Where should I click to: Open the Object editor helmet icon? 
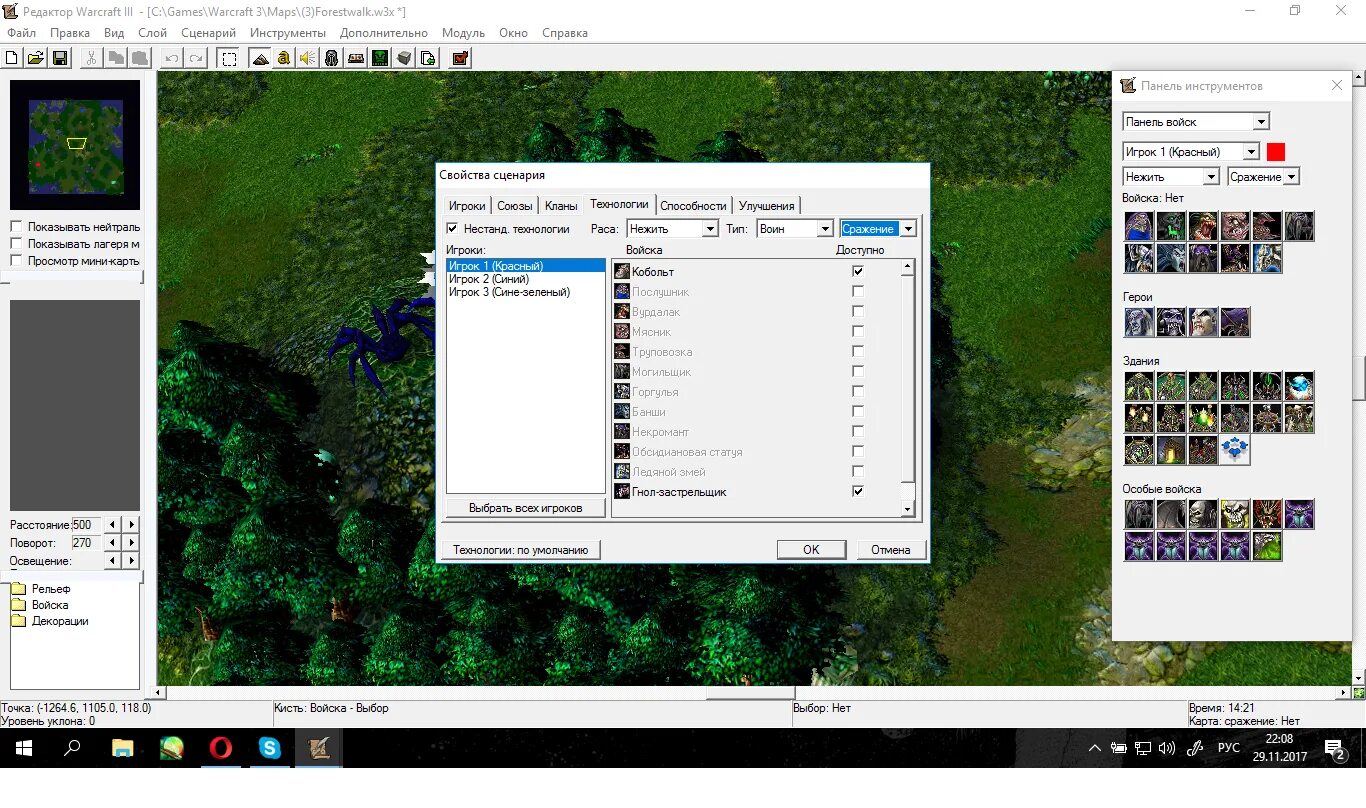[332, 58]
